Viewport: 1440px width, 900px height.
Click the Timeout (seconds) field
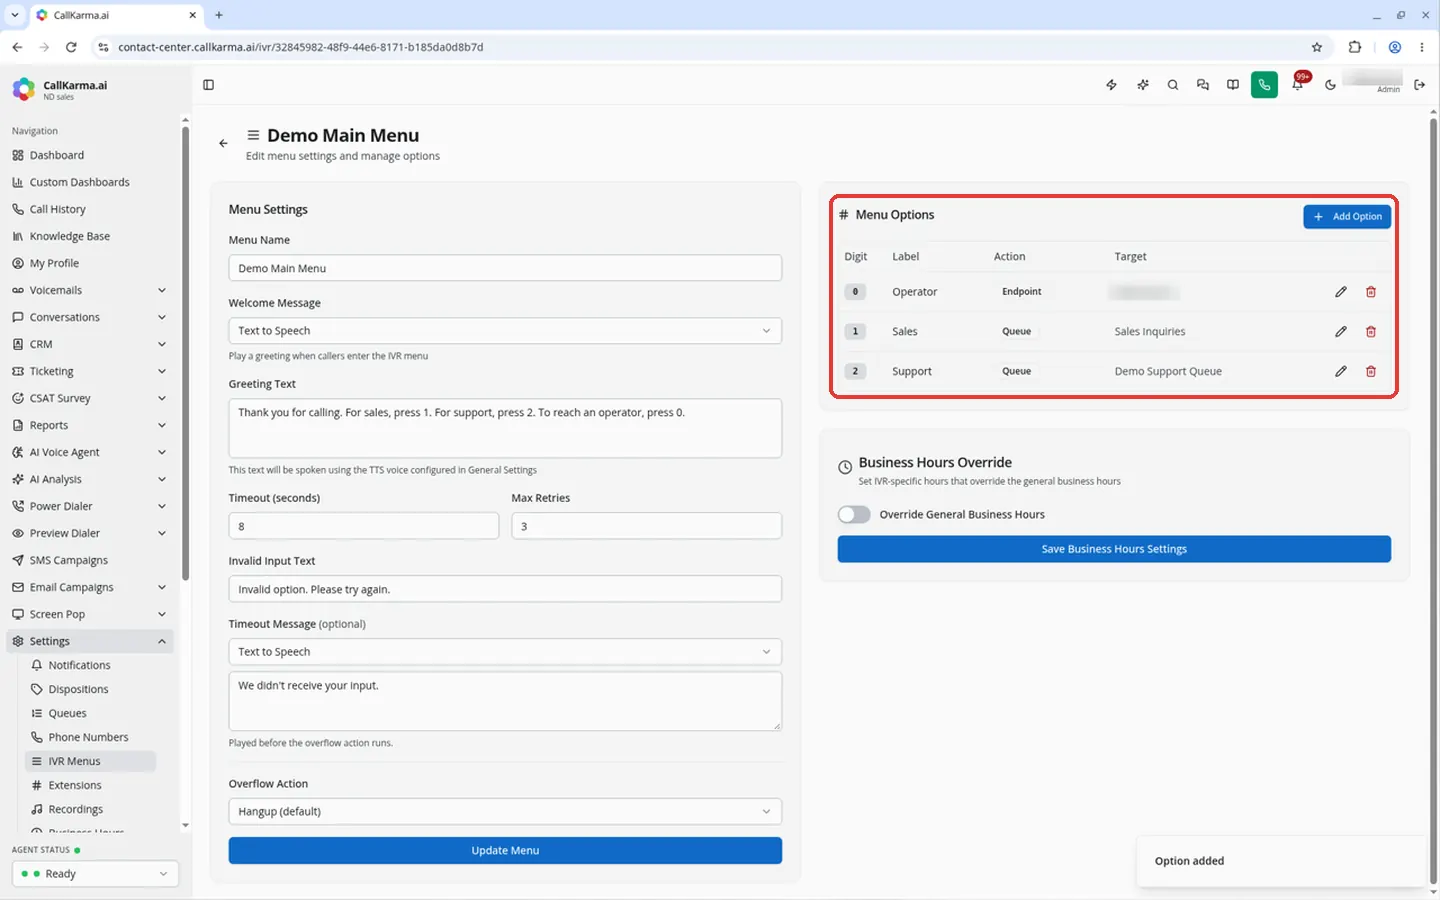(x=364, y=526)
